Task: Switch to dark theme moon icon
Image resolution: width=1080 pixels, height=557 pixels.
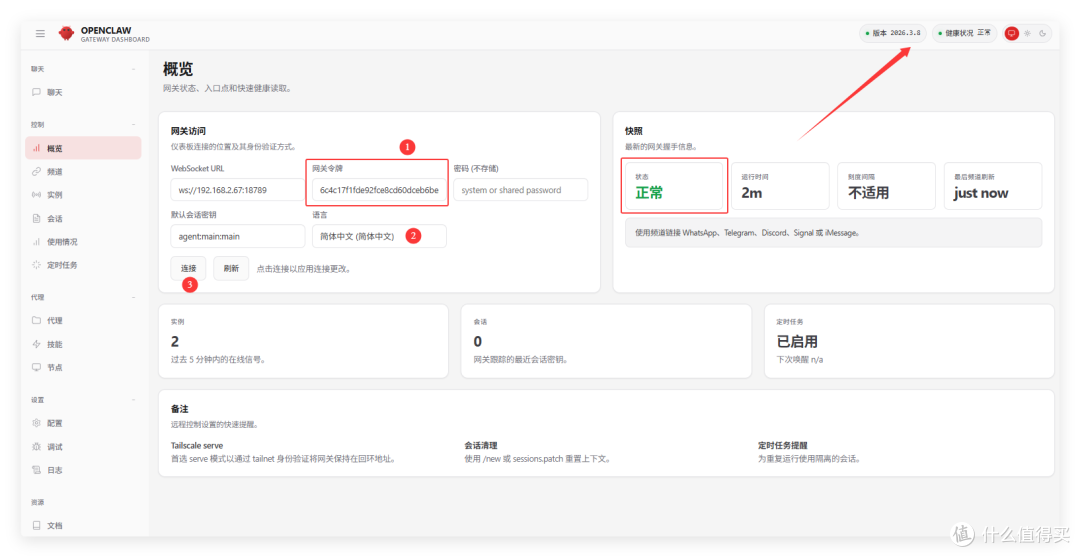Action: coord(1043,33)
